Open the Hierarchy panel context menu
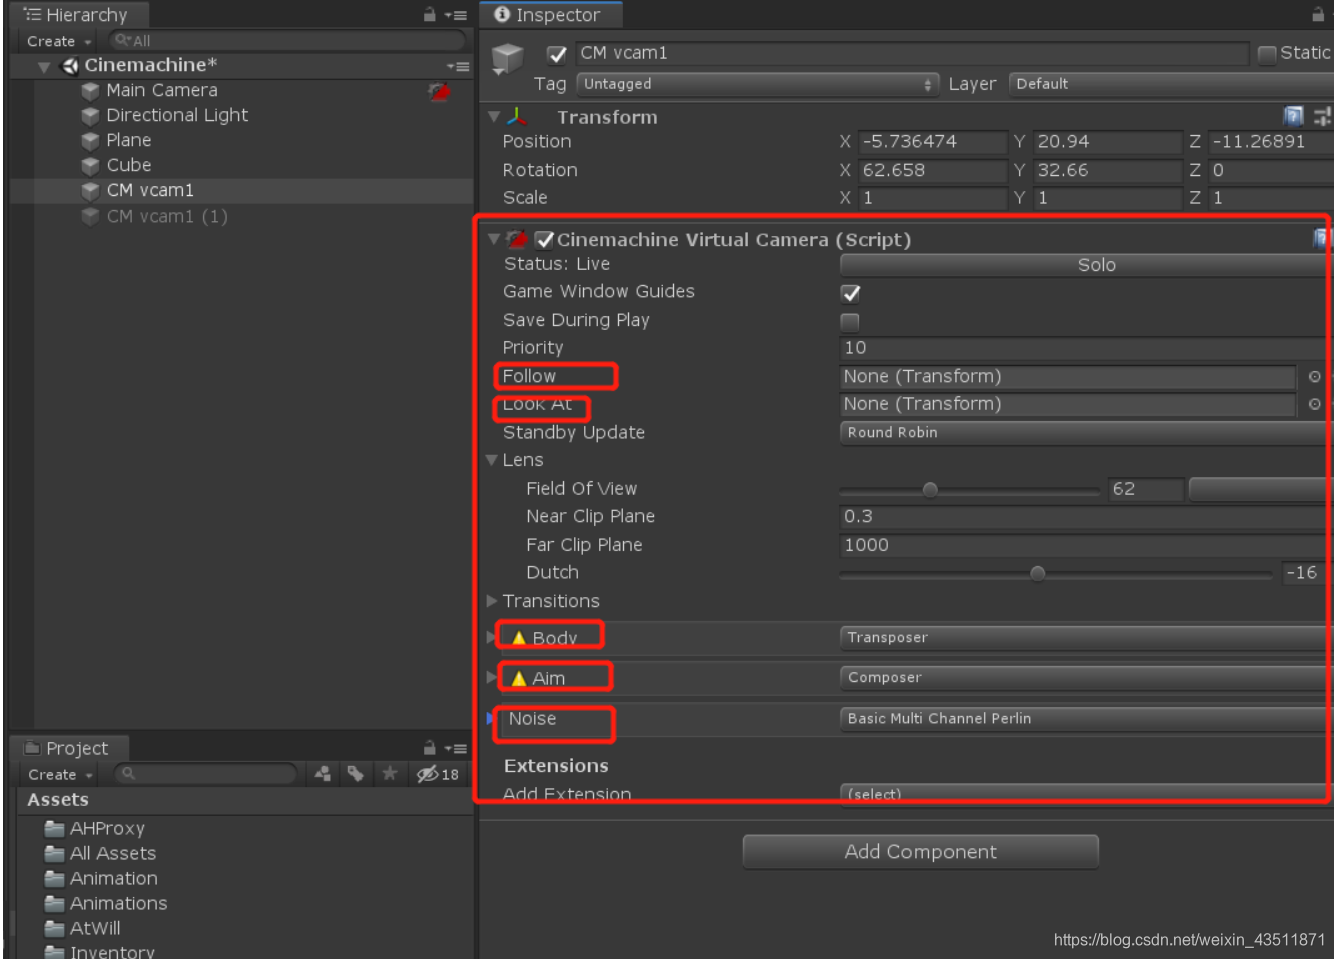This screenshot has height=959, width=1334. click(456, 15)
